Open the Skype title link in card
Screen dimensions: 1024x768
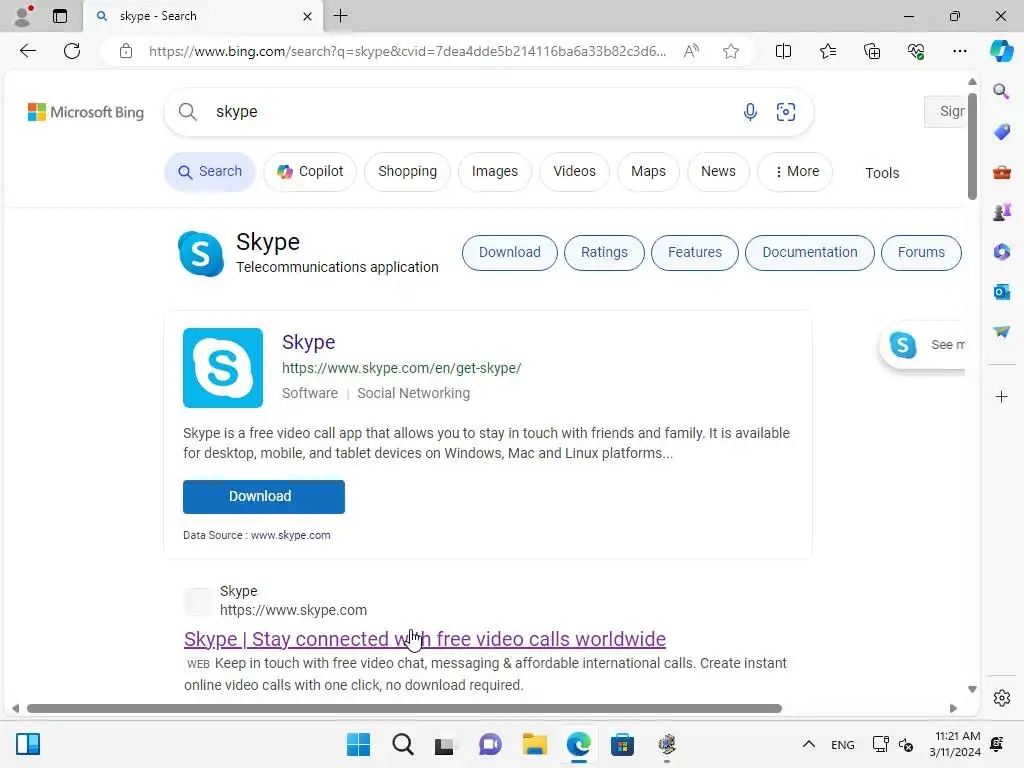pyautogui.click(x=308, y=342)
